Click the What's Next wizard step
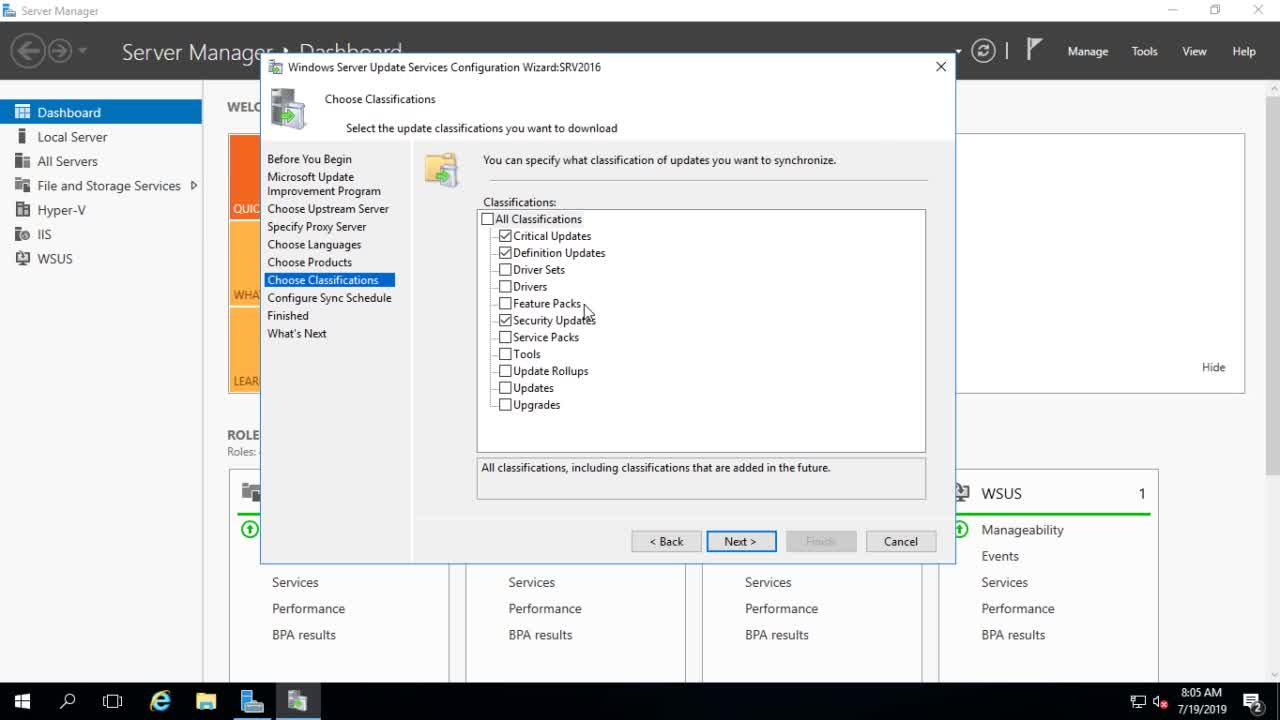Viewport: 1280px width, 720px height. (296, 334)
